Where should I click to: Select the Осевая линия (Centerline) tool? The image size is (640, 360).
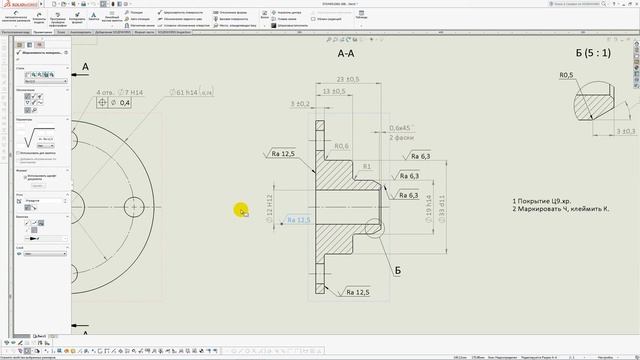click(x=284, y=19)
